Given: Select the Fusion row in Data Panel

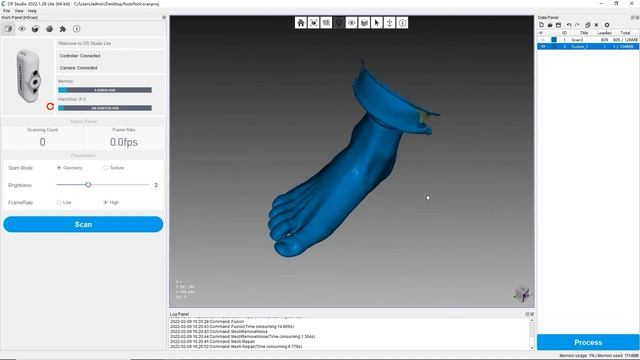Looking at the screenshot, I should (588, 47).
